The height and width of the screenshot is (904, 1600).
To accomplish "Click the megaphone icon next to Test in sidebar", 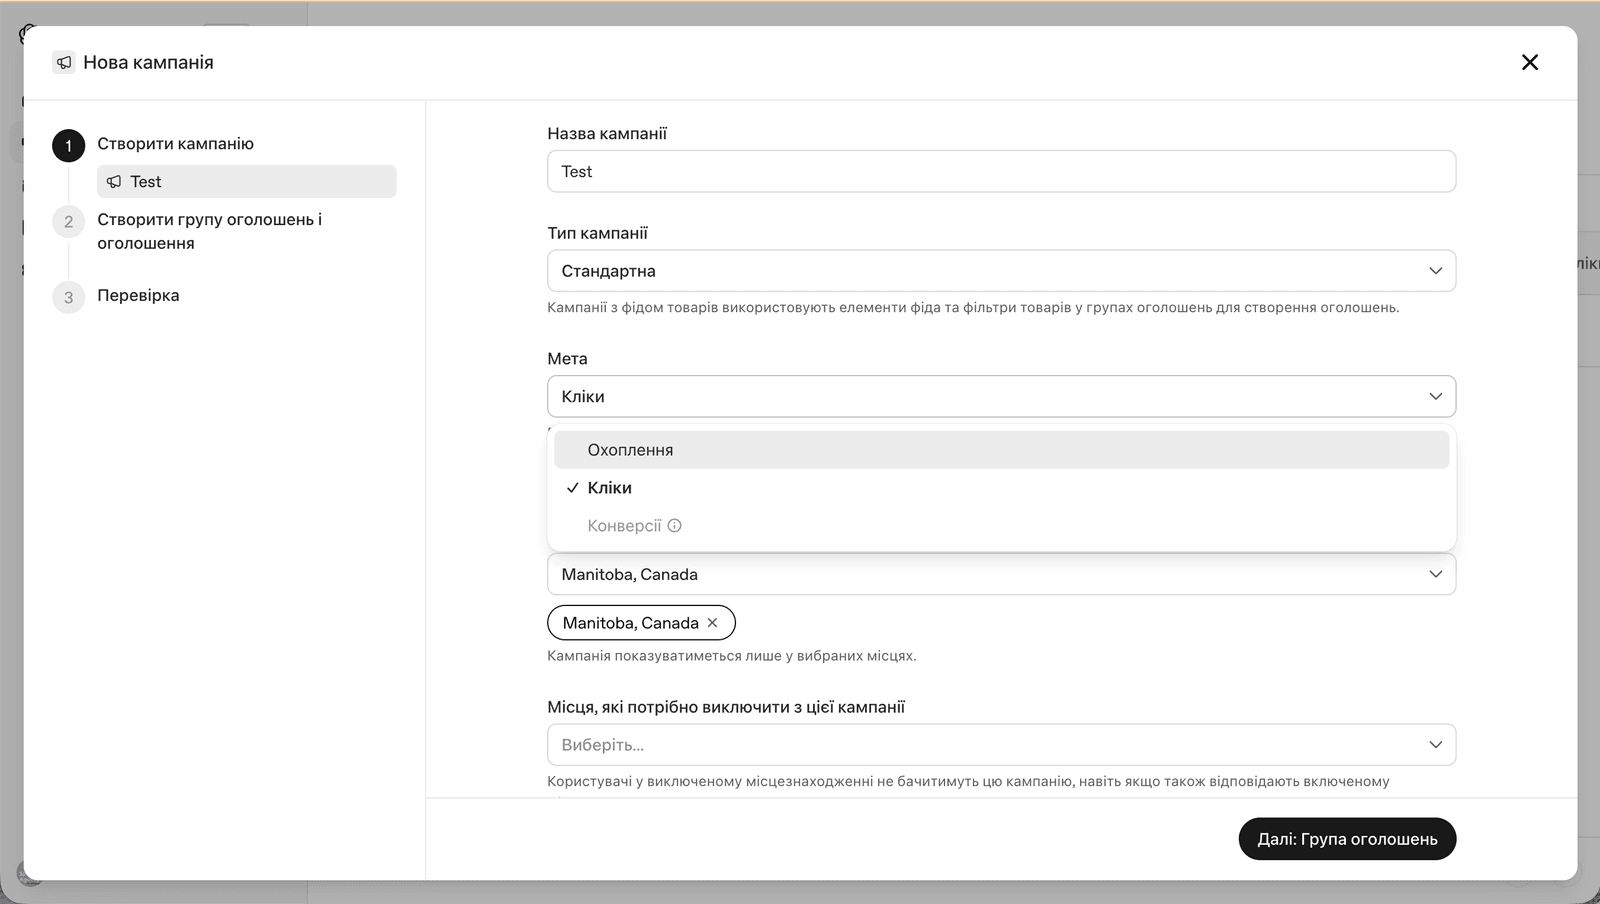I will (114, 182).
